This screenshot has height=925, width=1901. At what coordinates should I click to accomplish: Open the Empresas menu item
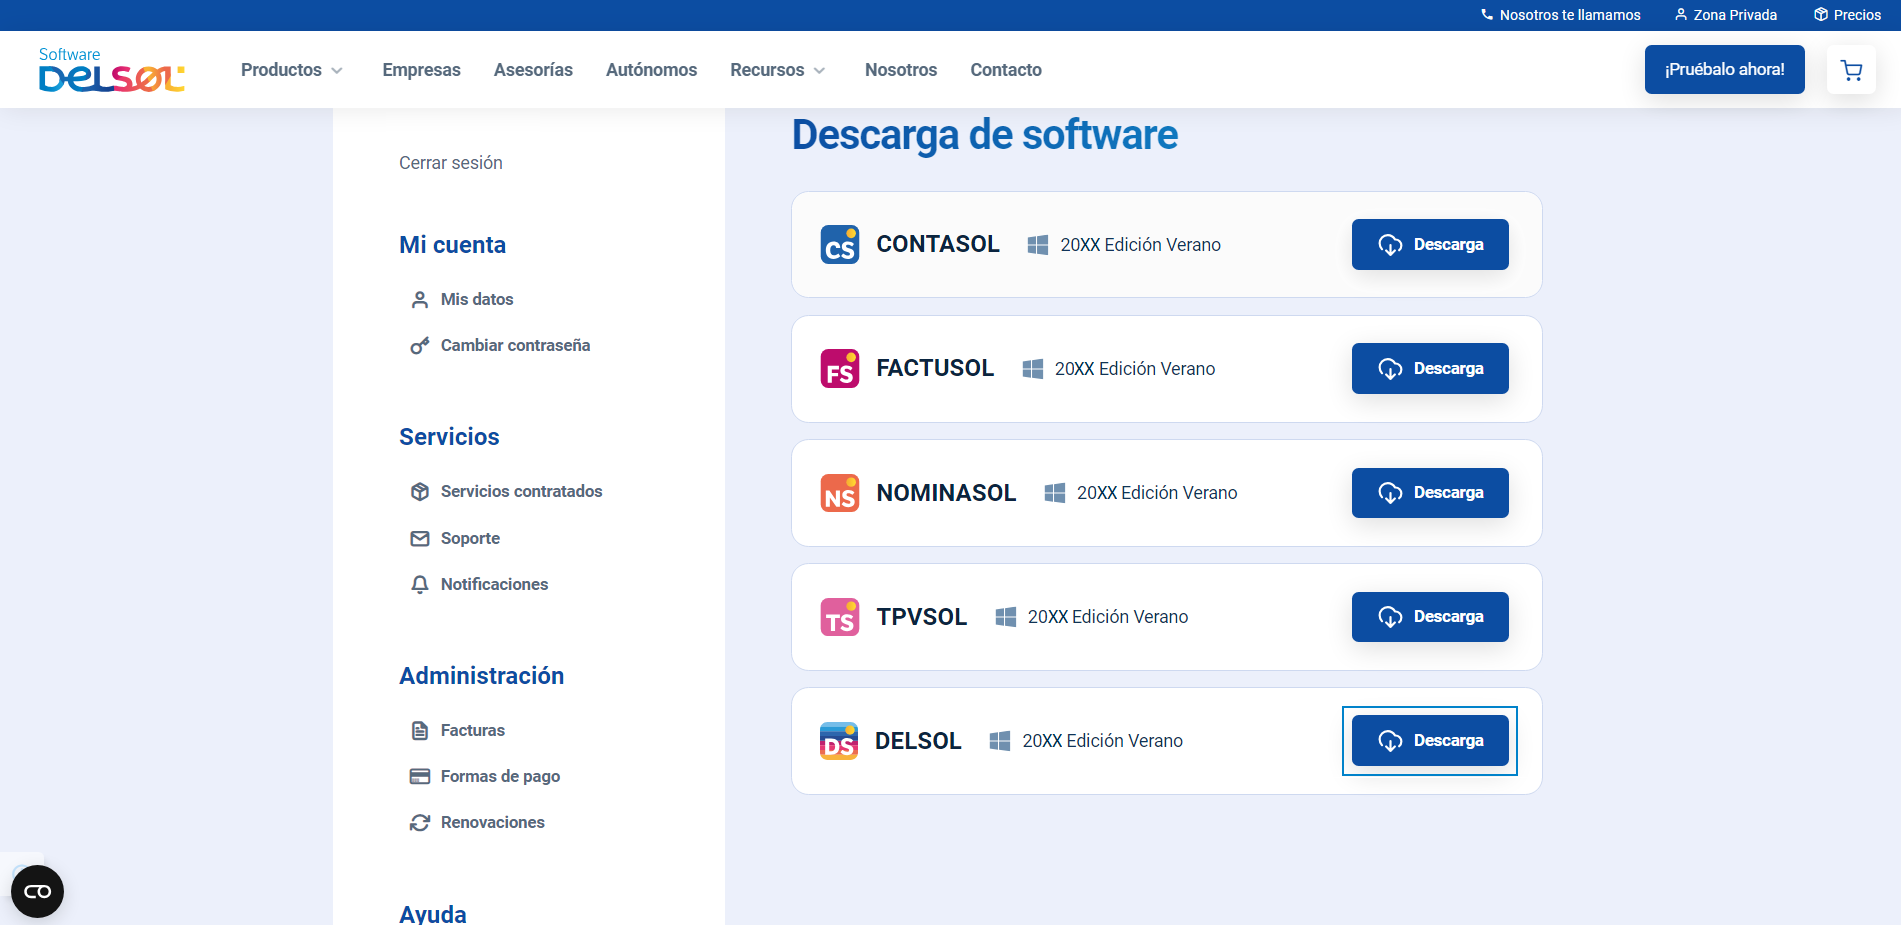tap(422, 70)
